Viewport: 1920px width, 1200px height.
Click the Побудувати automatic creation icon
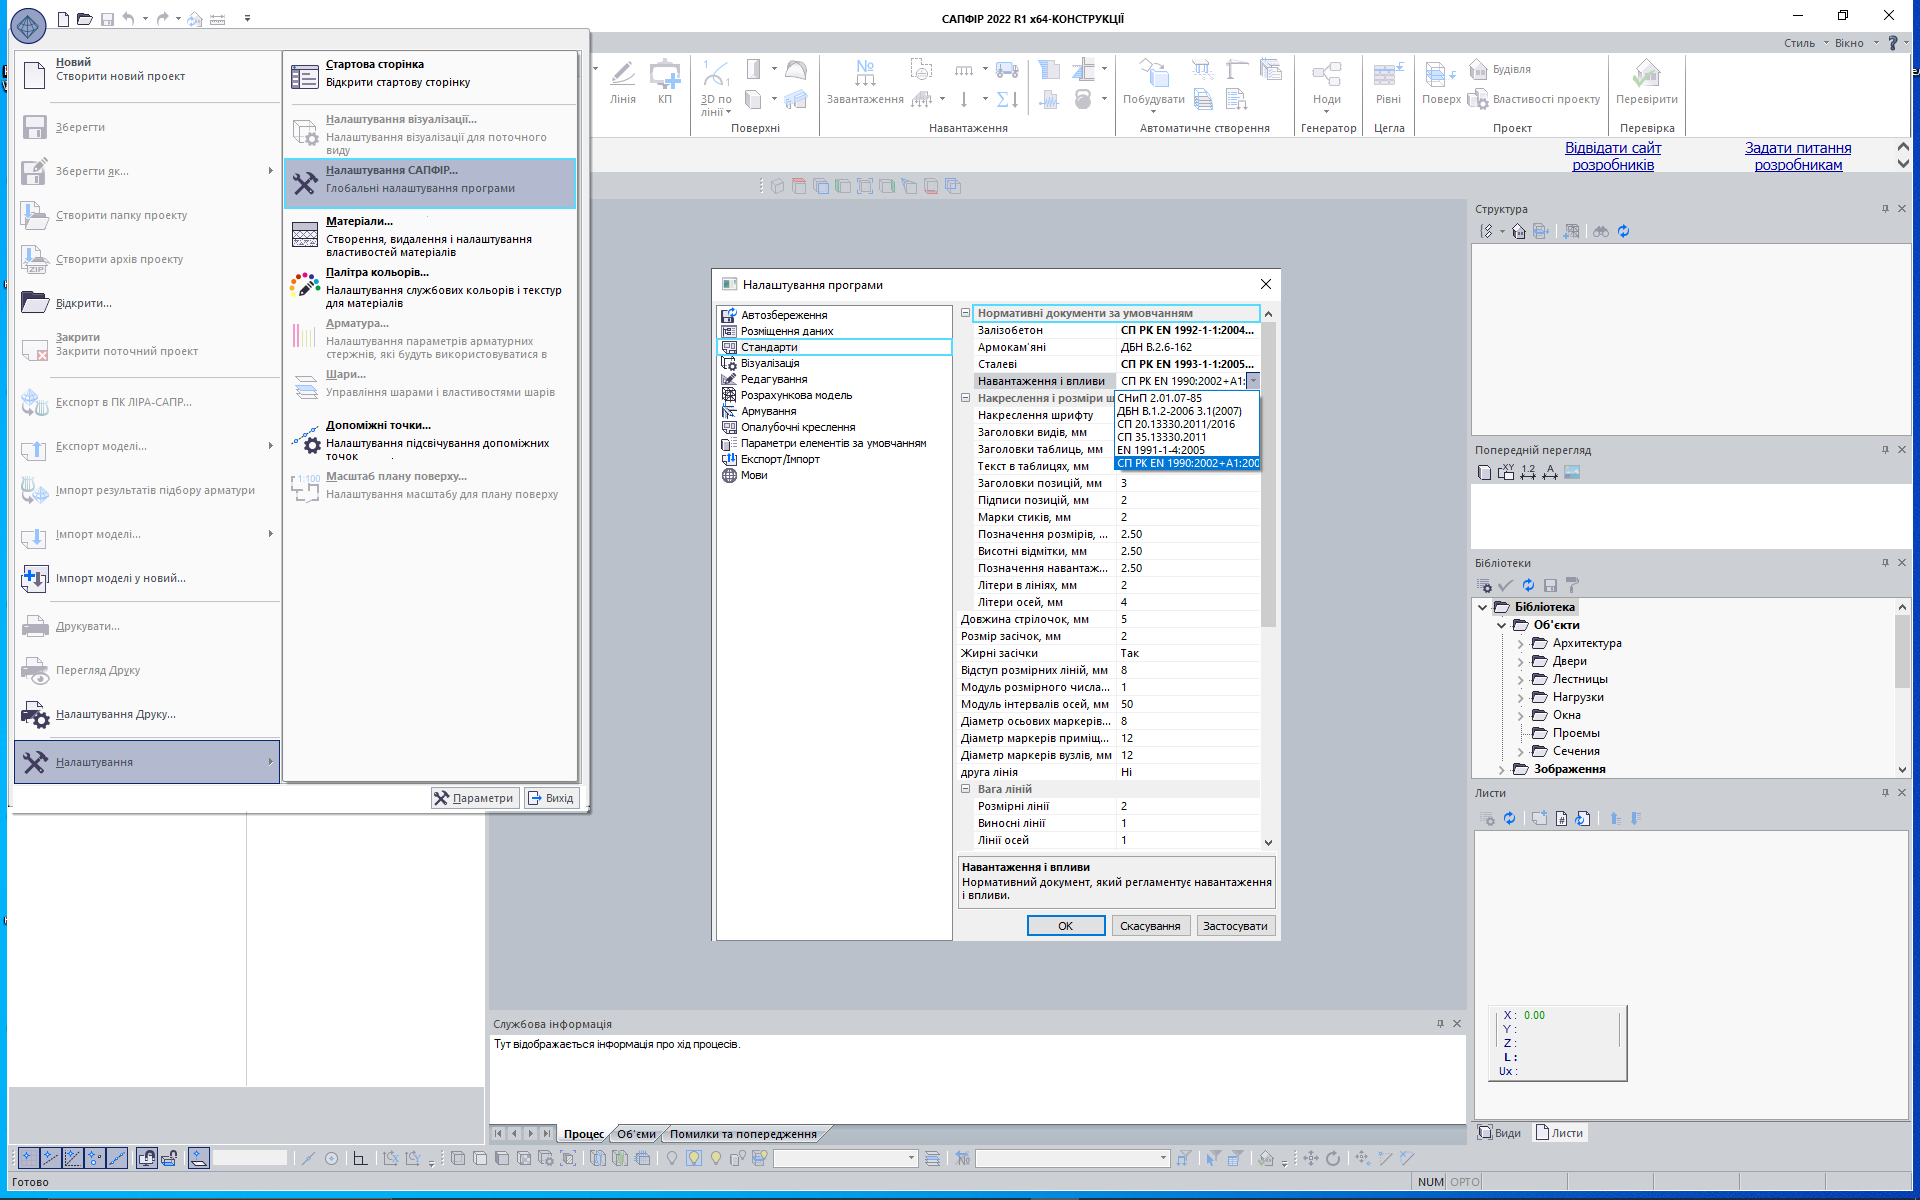[x=1153, y=75]
